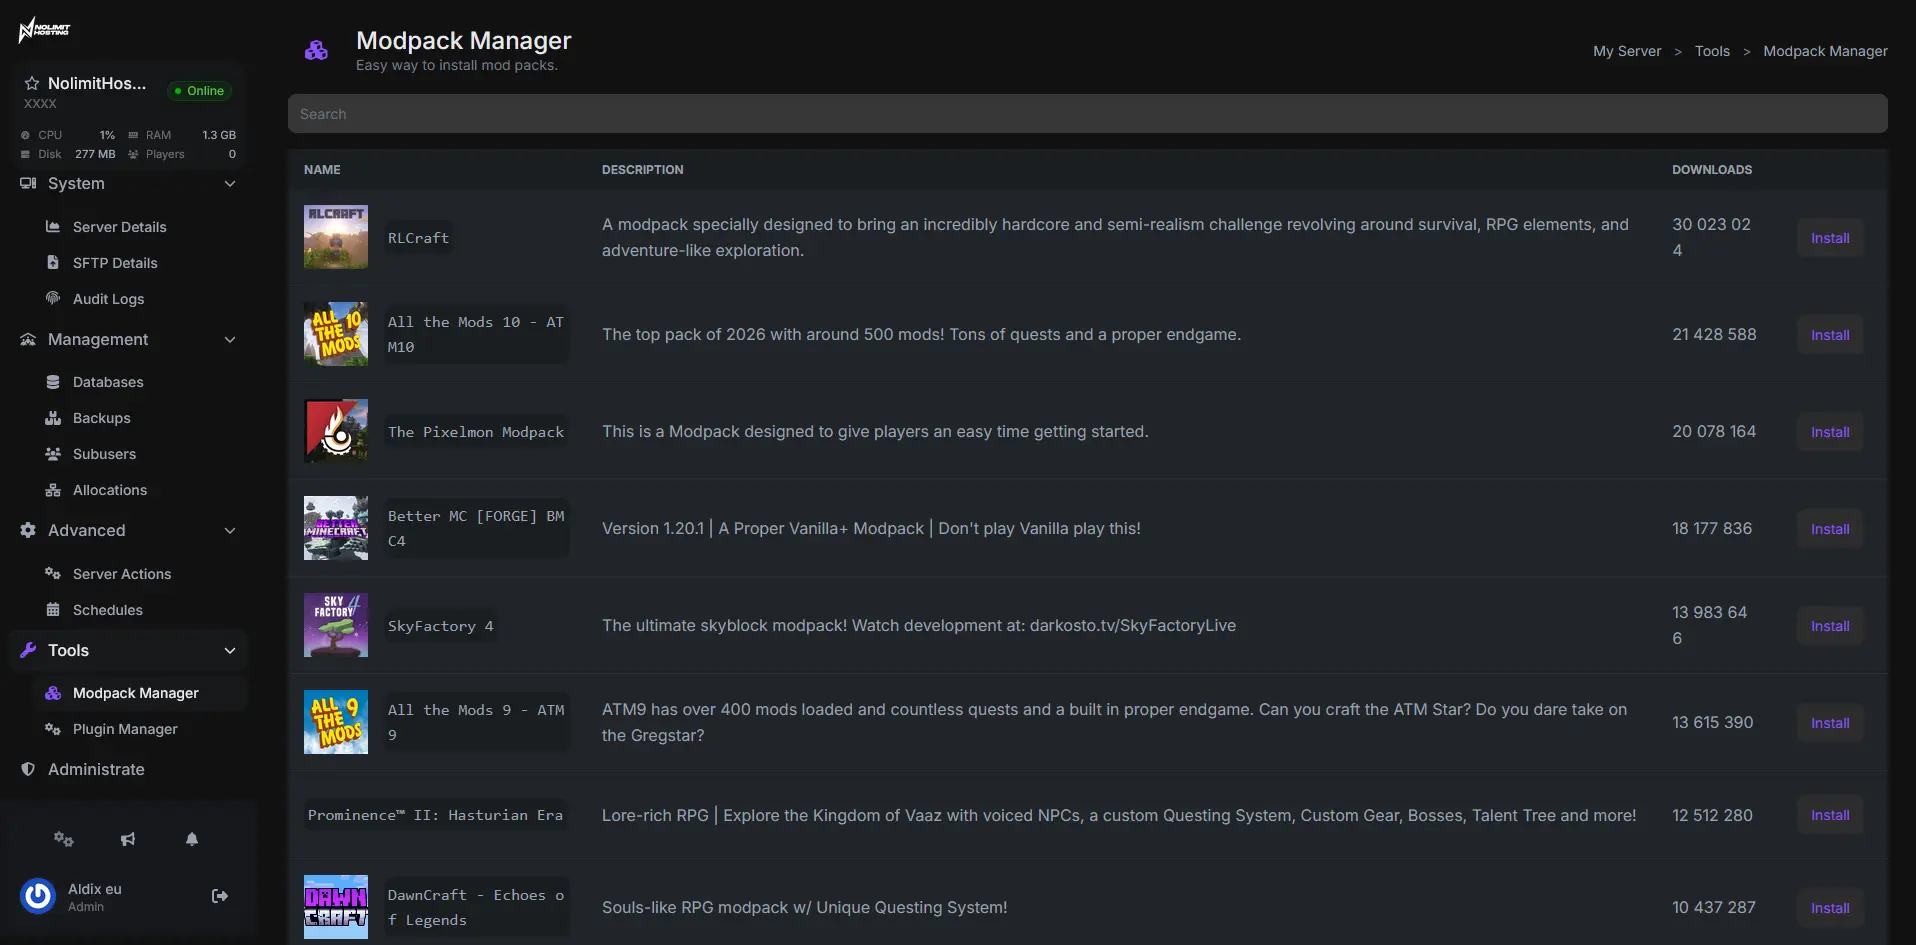Collapse the Tools section chevron
Image resolution: width=1916 pixels, height=945 pixels.
[x=230, y=651]
